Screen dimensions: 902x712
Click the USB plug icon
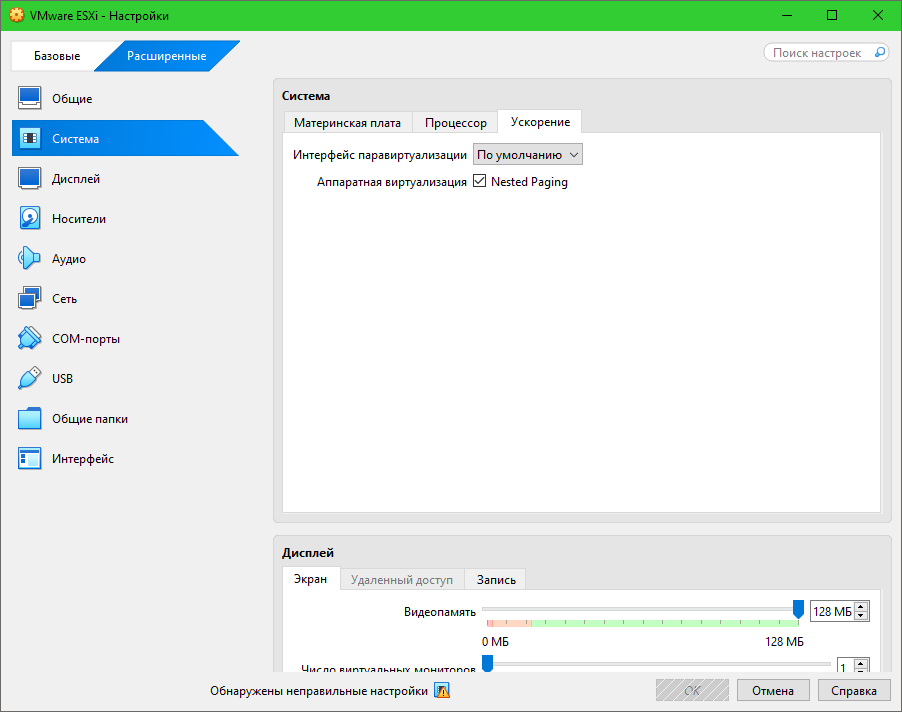pyautogui.click(x=30, y=378)
